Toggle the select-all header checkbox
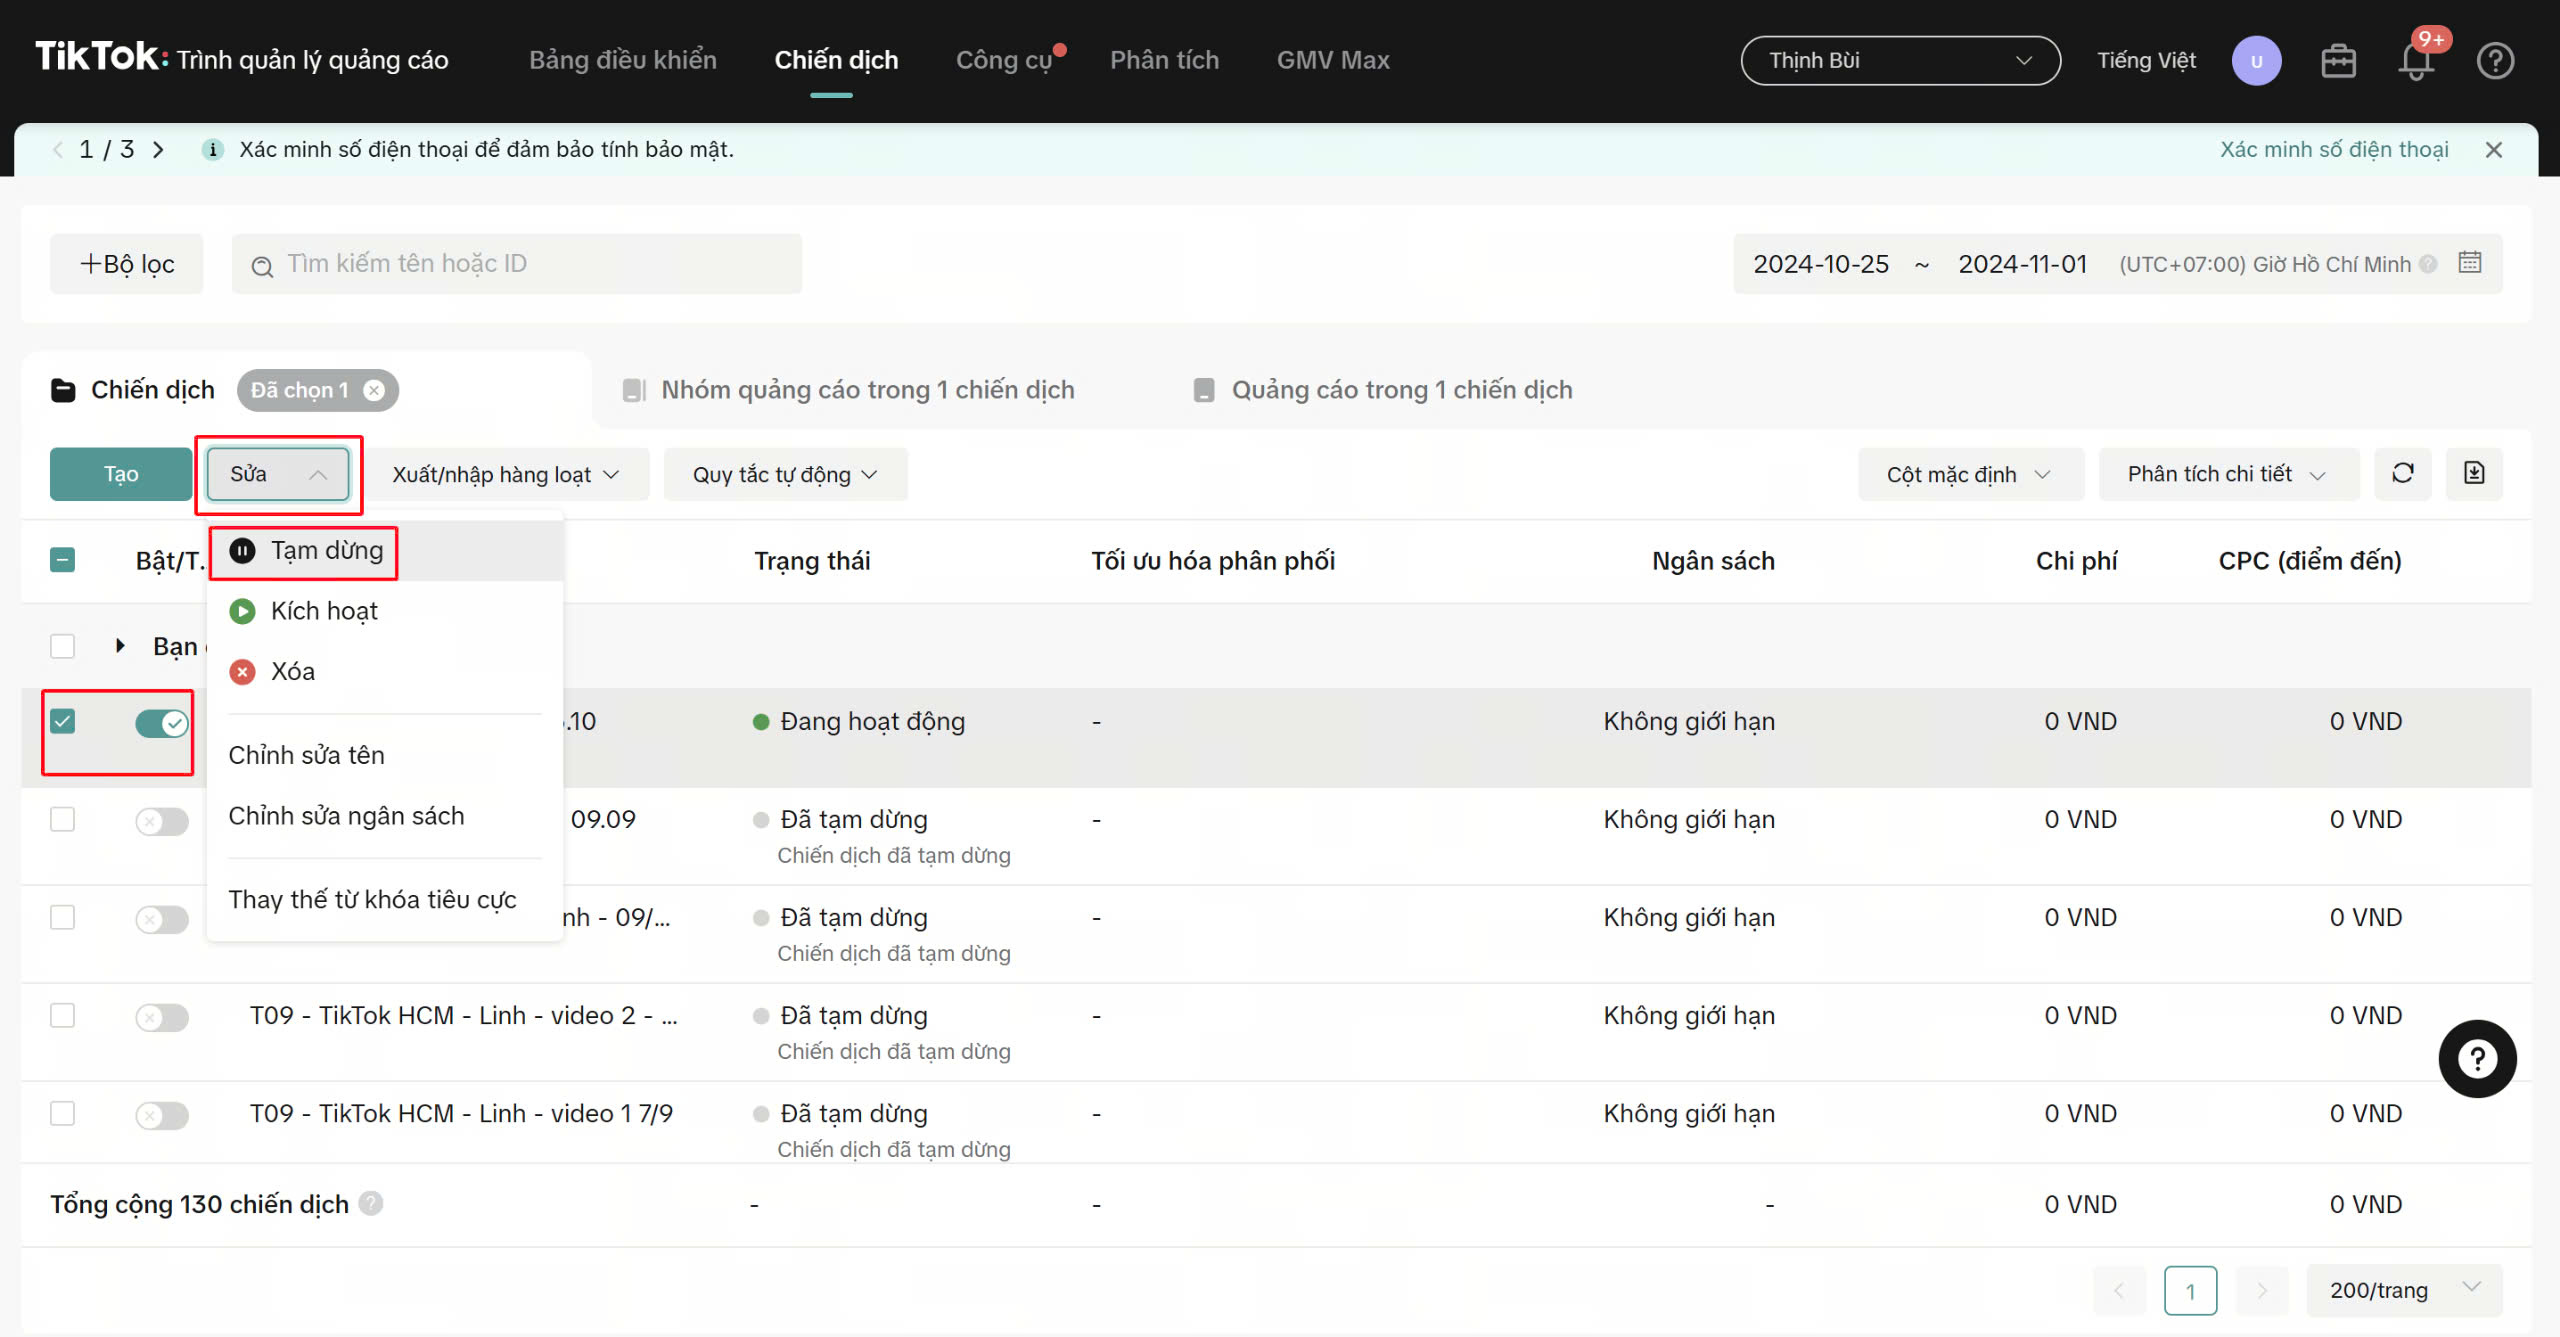The height and width of the screenshot is (1337, 2560). (x=62, y=560)
